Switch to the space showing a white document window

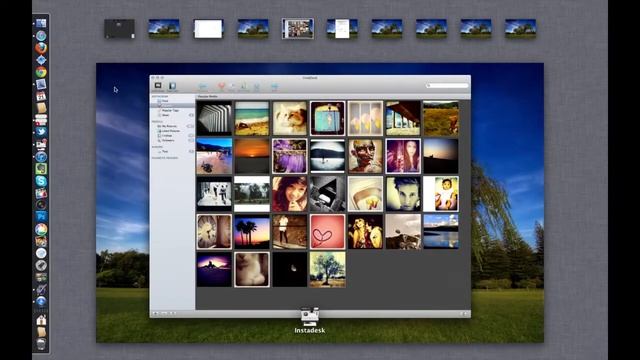[x=342, y=29]
